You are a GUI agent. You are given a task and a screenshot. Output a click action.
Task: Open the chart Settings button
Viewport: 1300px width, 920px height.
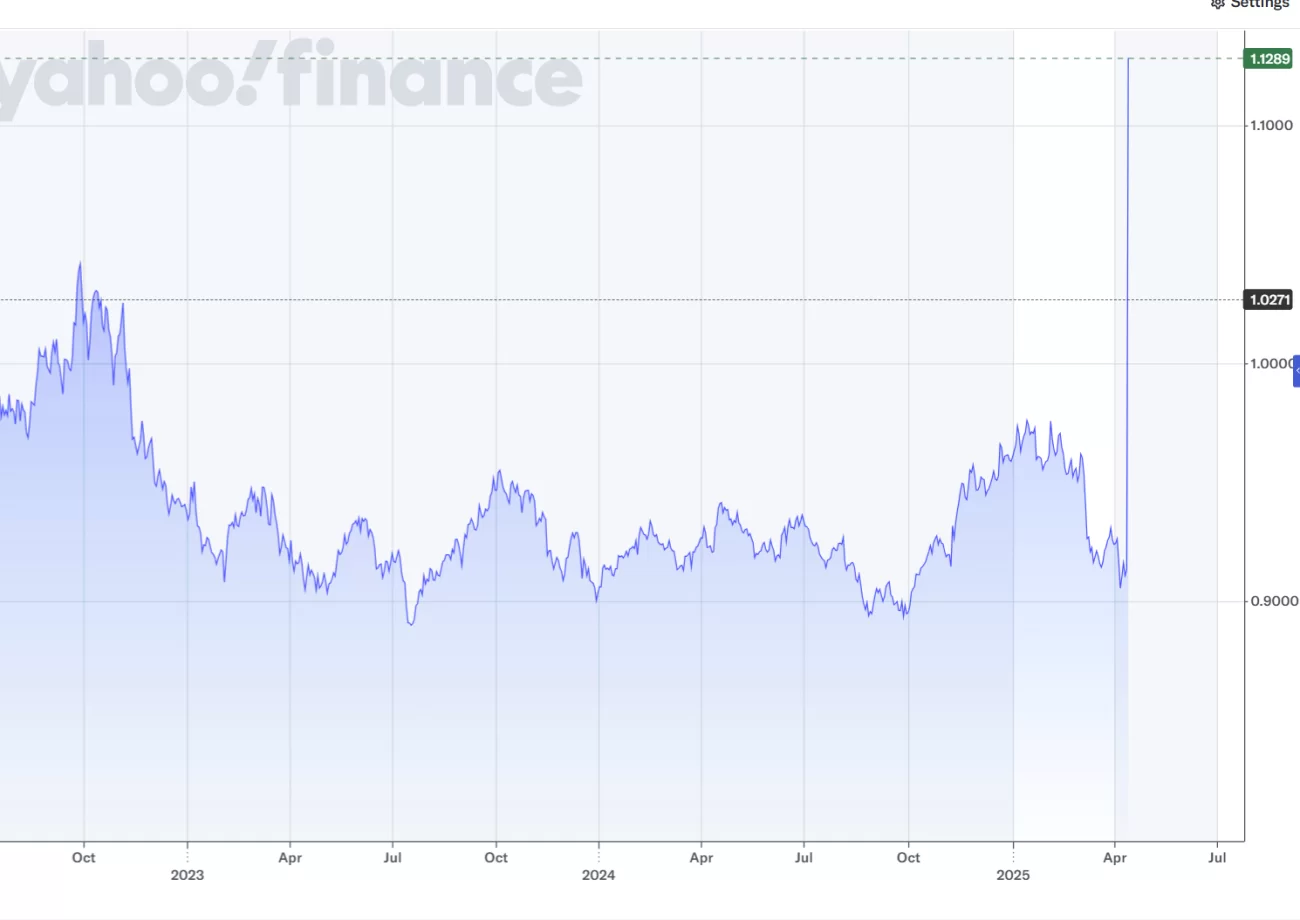pos(1250,4)
